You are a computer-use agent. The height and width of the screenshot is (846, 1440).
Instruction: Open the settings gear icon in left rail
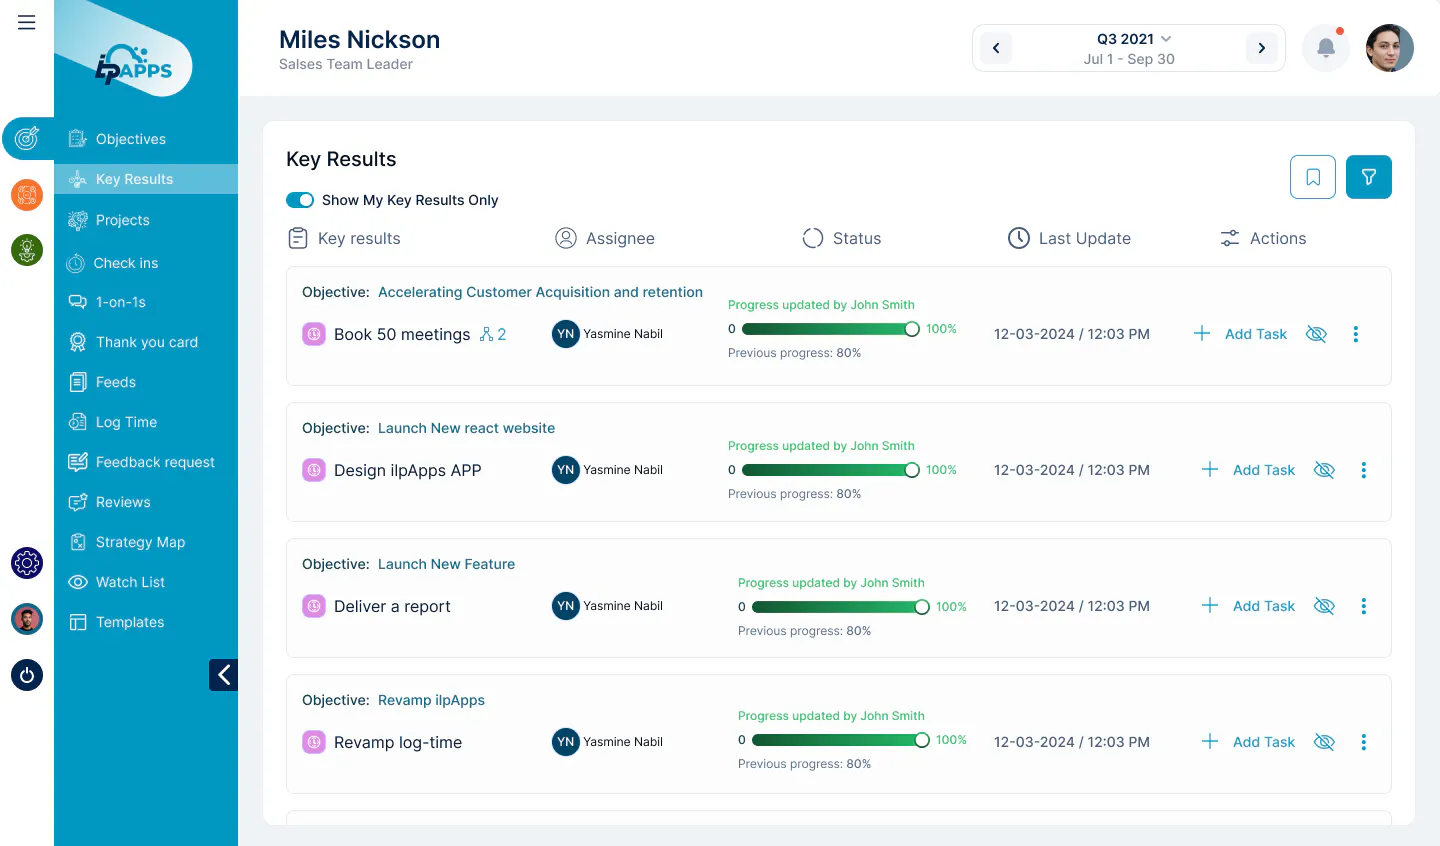click(27, 563)
